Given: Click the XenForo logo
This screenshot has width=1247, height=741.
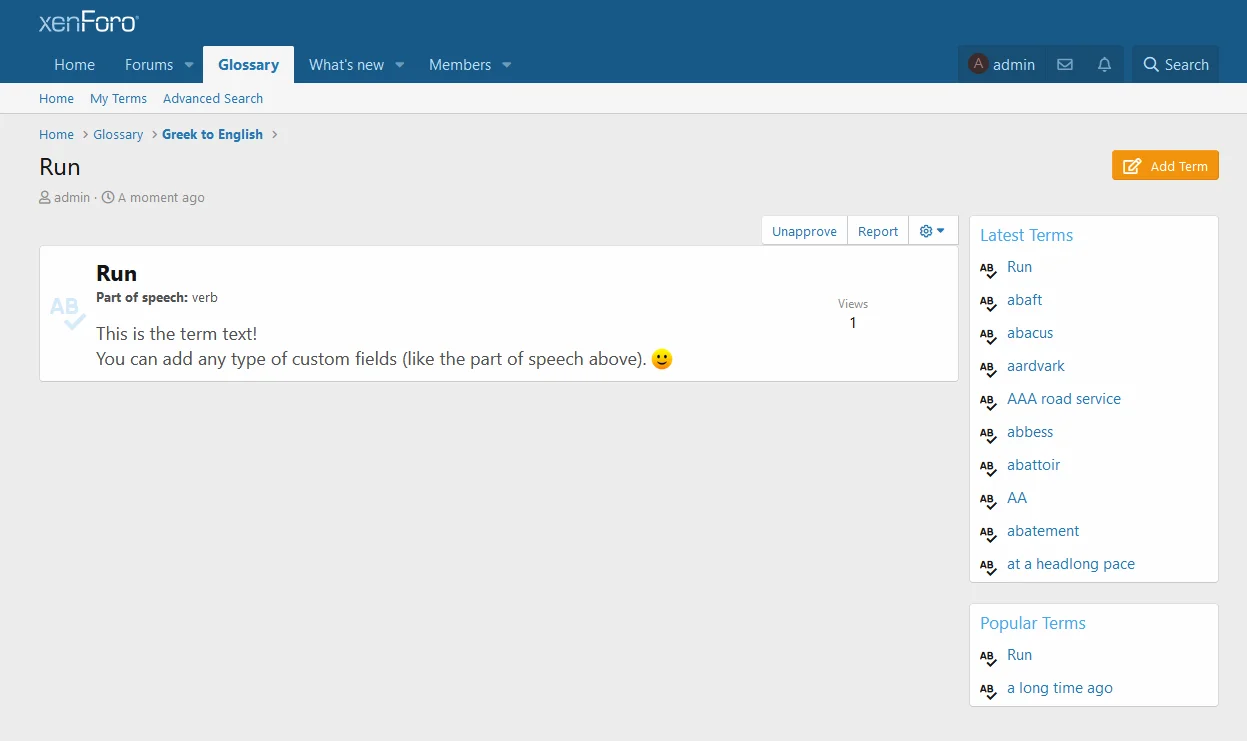Looking at the screenshot, I should [x=88, y=22].
